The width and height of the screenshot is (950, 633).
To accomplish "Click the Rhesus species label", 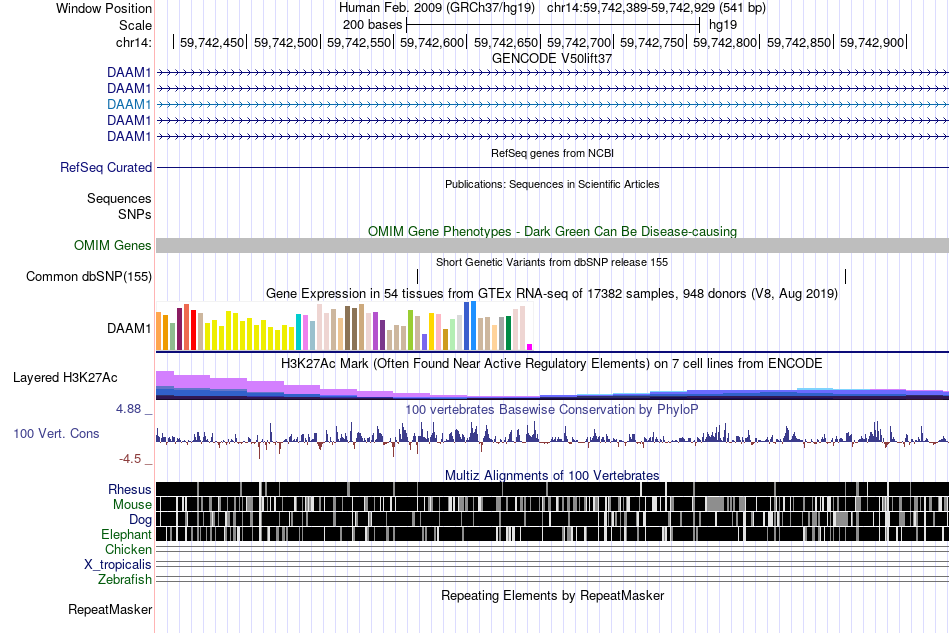I will (130, 489).
